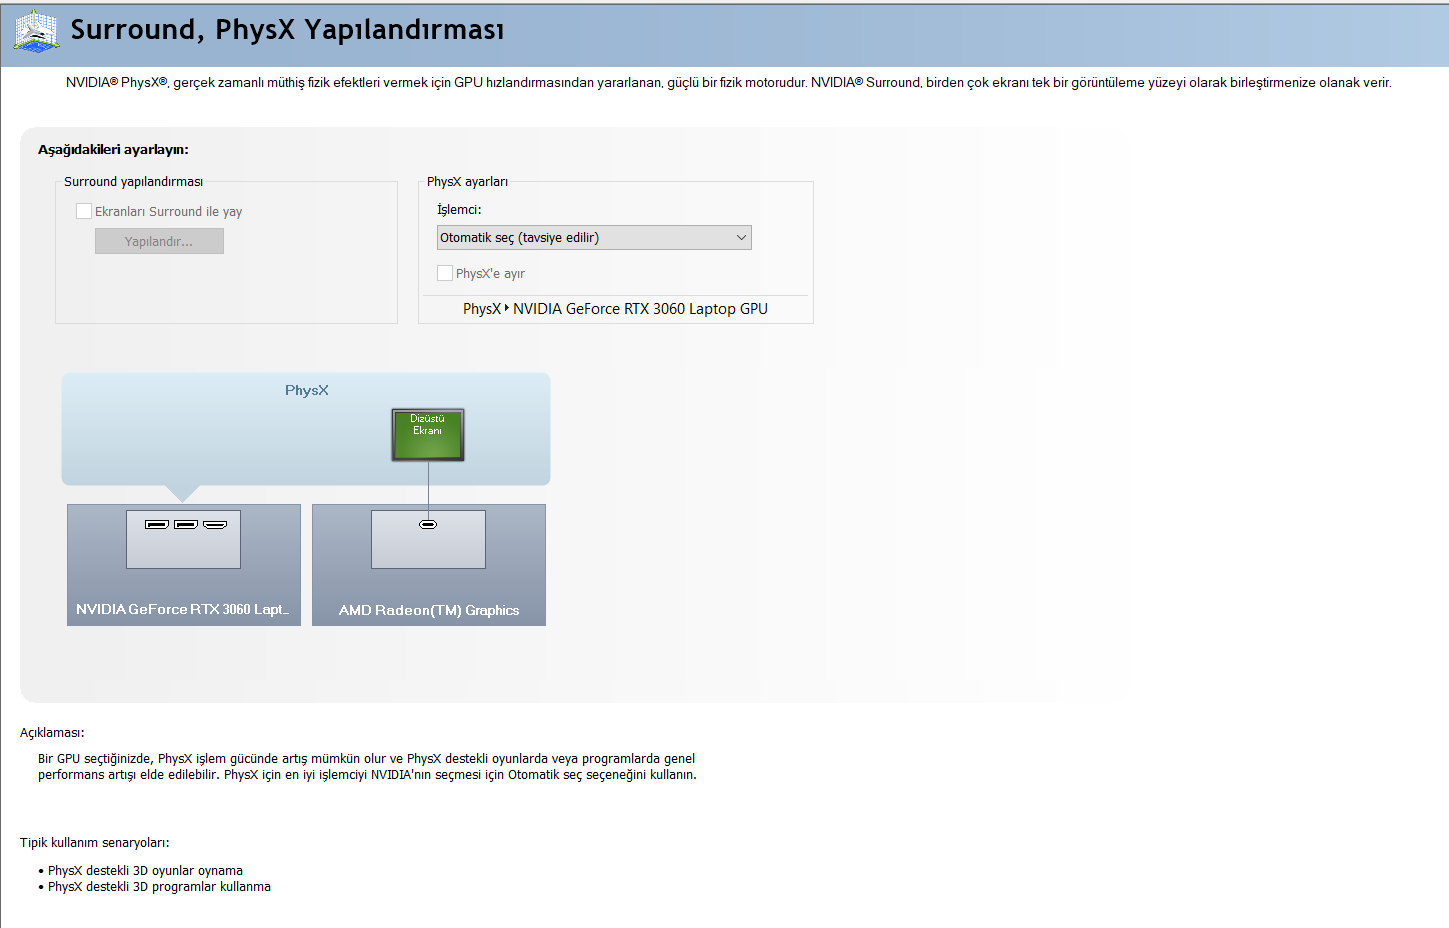Click the port icon on AMD Radeon card
This screenshot has height=928, width=1449.
[428, 524]
